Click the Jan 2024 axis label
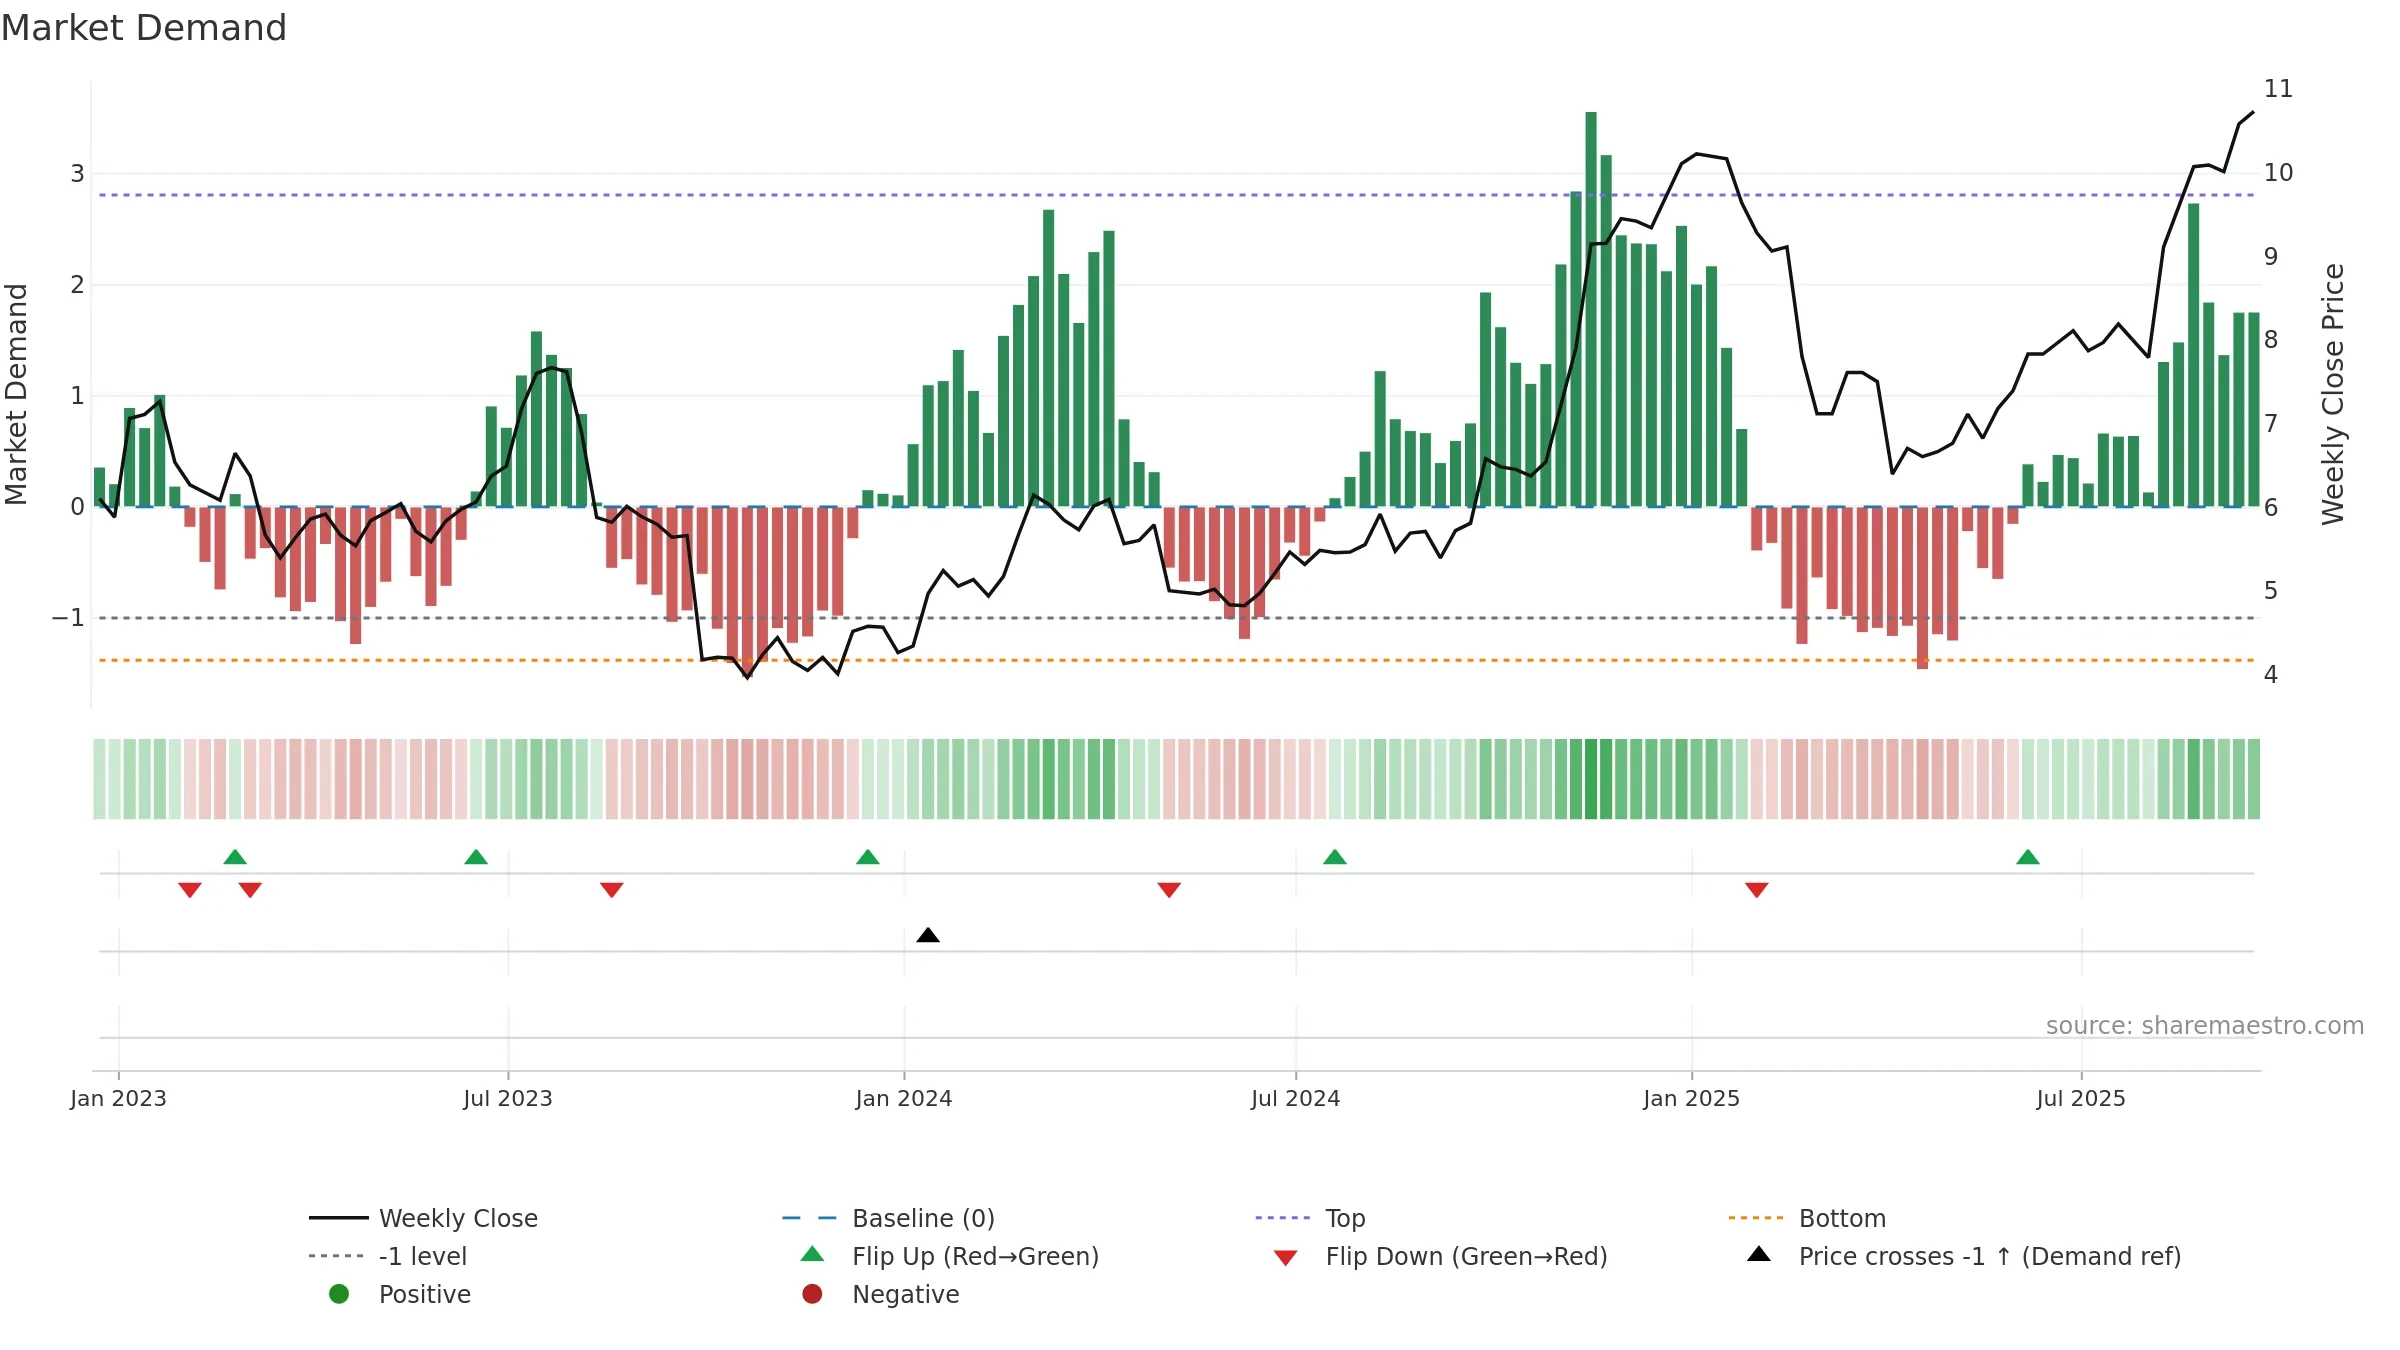The image size is (2400, 1350). click(904, 1098)
